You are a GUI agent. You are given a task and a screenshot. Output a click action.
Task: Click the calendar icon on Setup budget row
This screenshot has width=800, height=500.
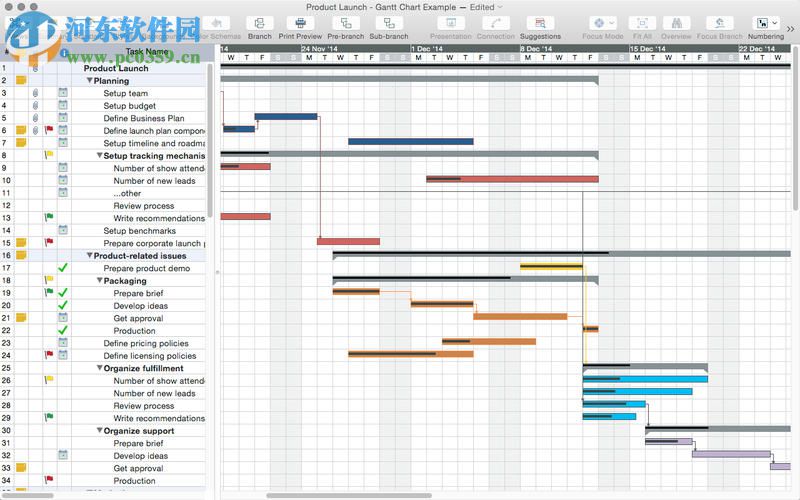tap(63, 105)
